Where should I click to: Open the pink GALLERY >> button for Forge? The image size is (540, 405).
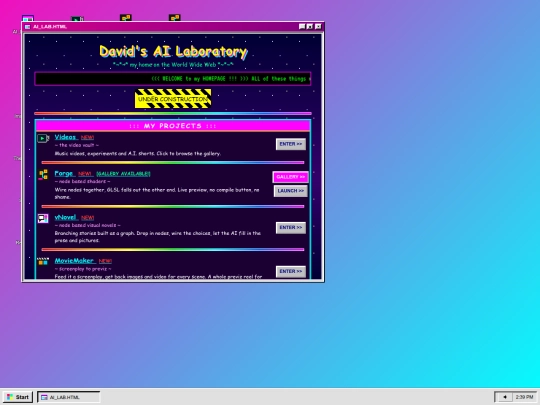tap(291, 177)
